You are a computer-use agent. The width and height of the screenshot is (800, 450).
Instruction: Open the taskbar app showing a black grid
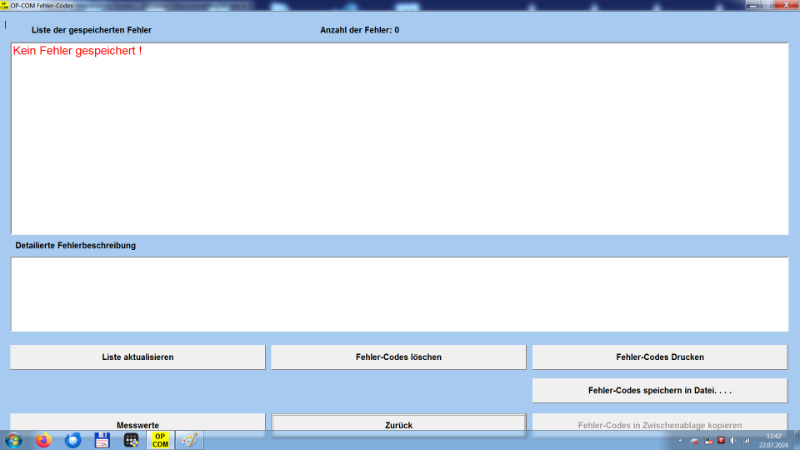[131, 440]
